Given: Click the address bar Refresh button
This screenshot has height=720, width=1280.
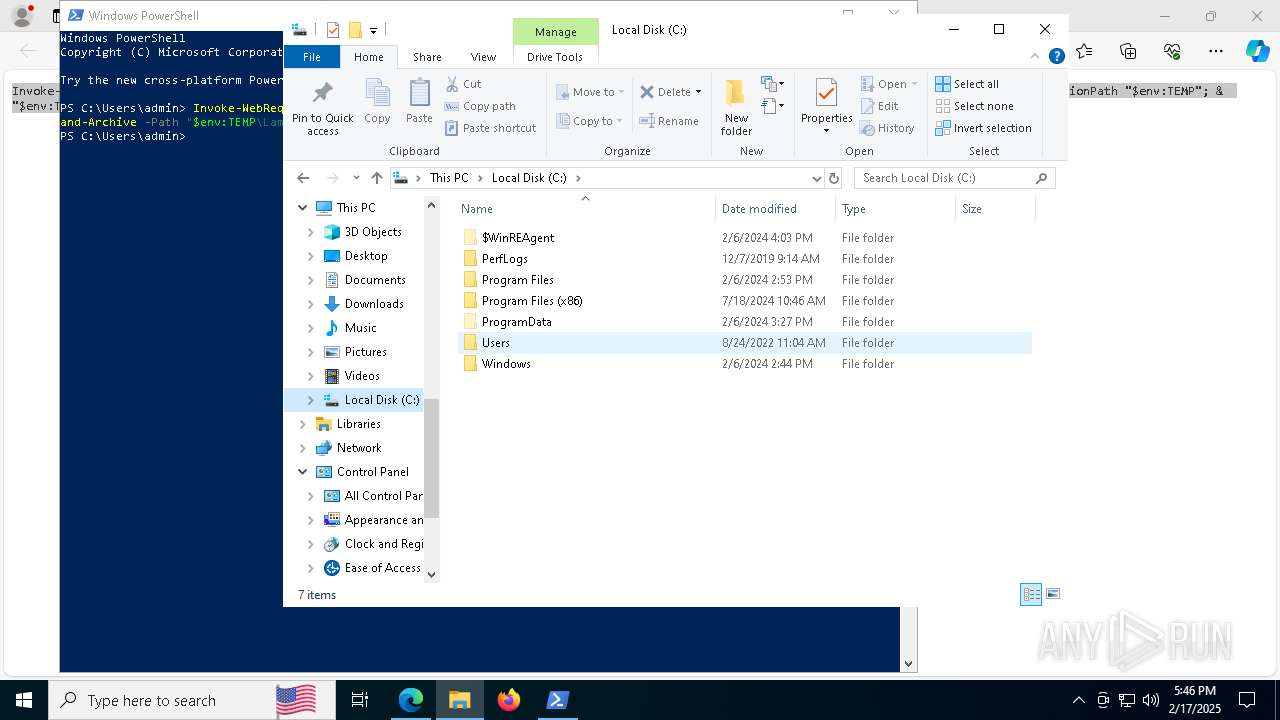Looking at the screenshot, I should (834, 178).
